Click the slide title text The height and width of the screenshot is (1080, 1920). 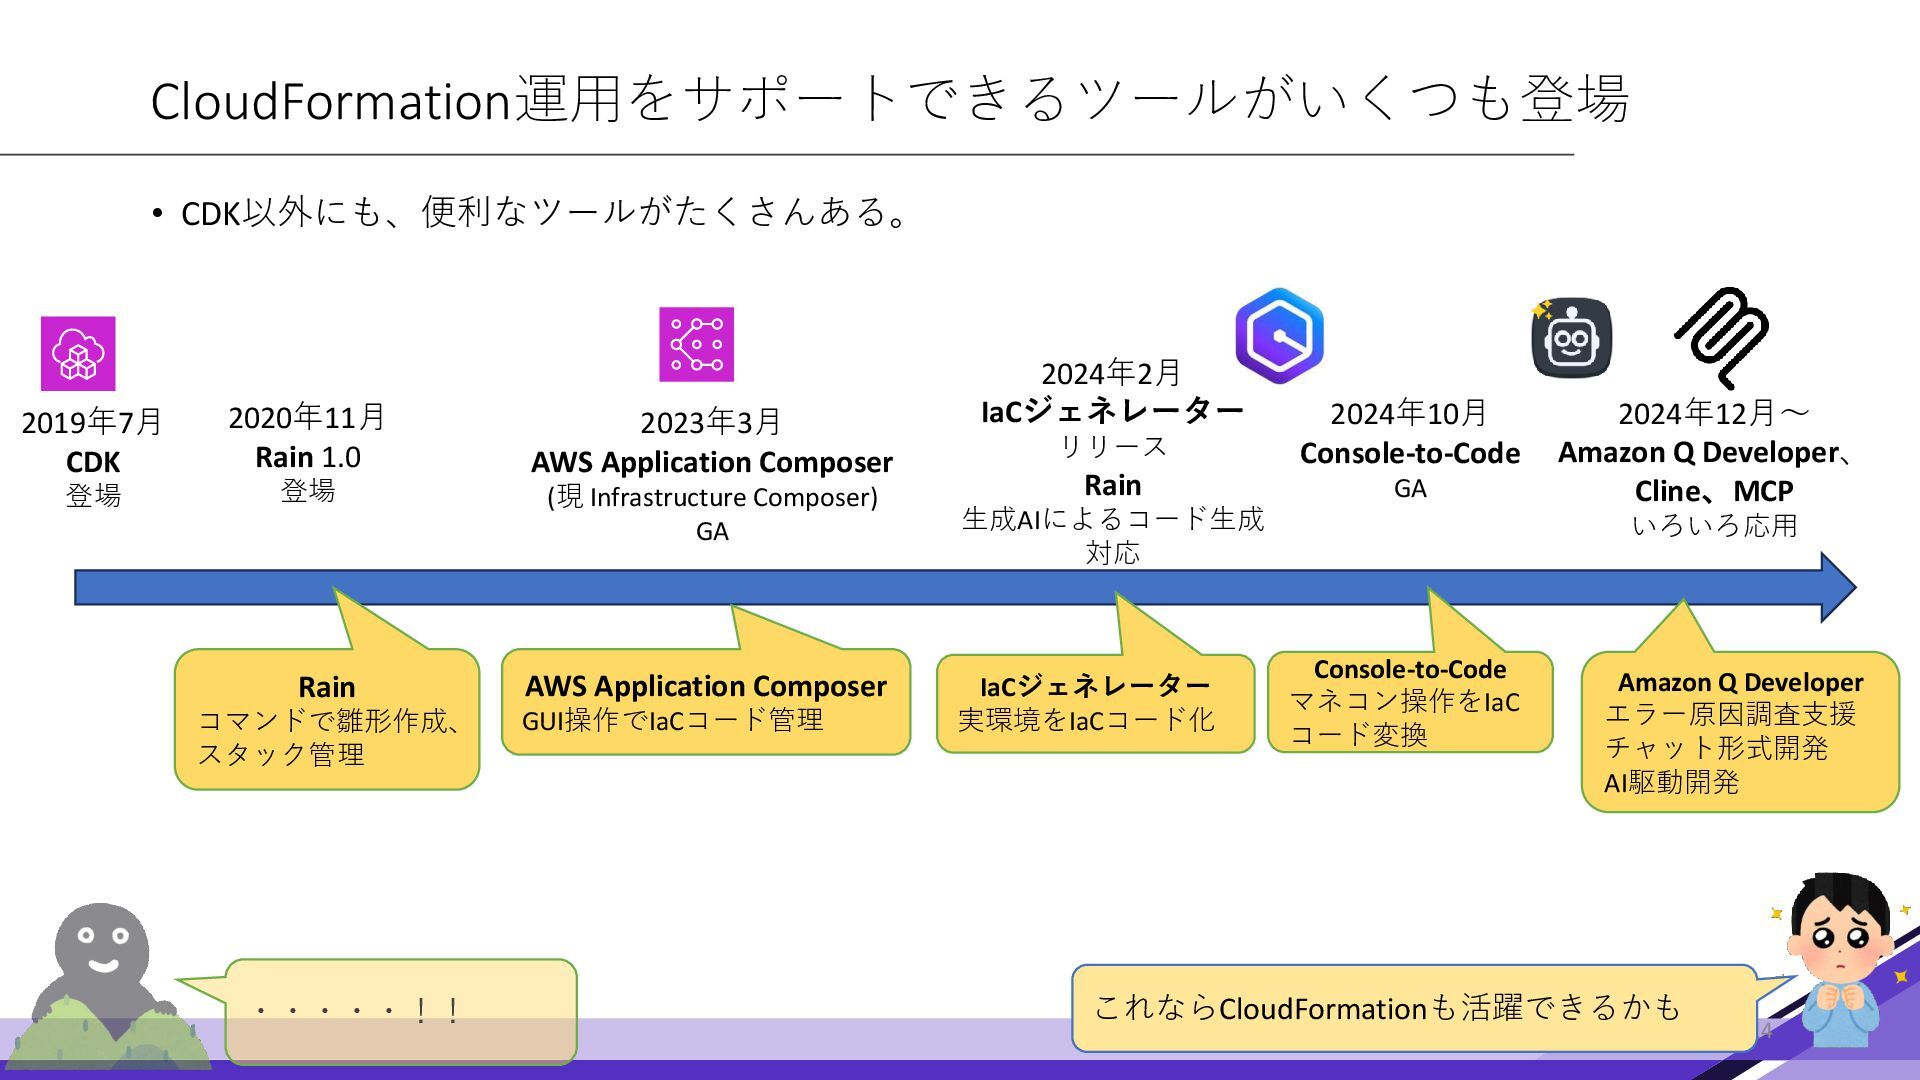889,100
